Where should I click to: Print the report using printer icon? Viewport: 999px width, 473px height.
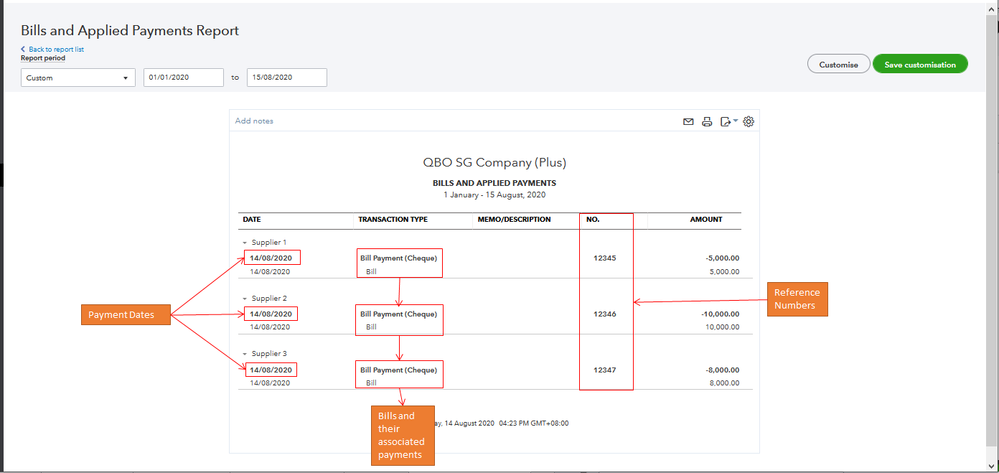pos(707,122)
